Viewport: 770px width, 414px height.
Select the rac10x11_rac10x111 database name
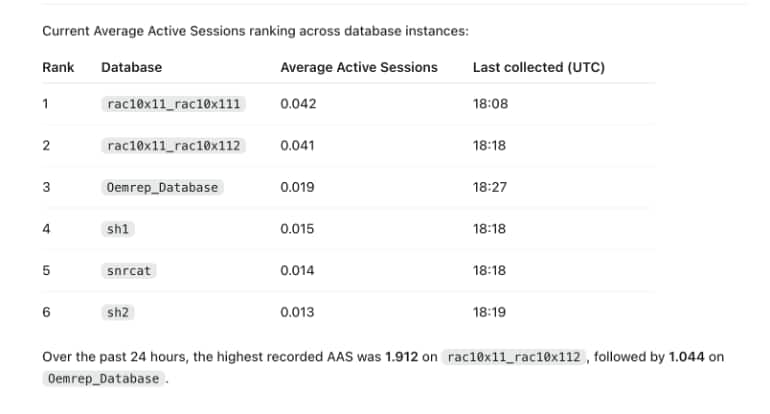pyautogui.click(x=173, y=104)
